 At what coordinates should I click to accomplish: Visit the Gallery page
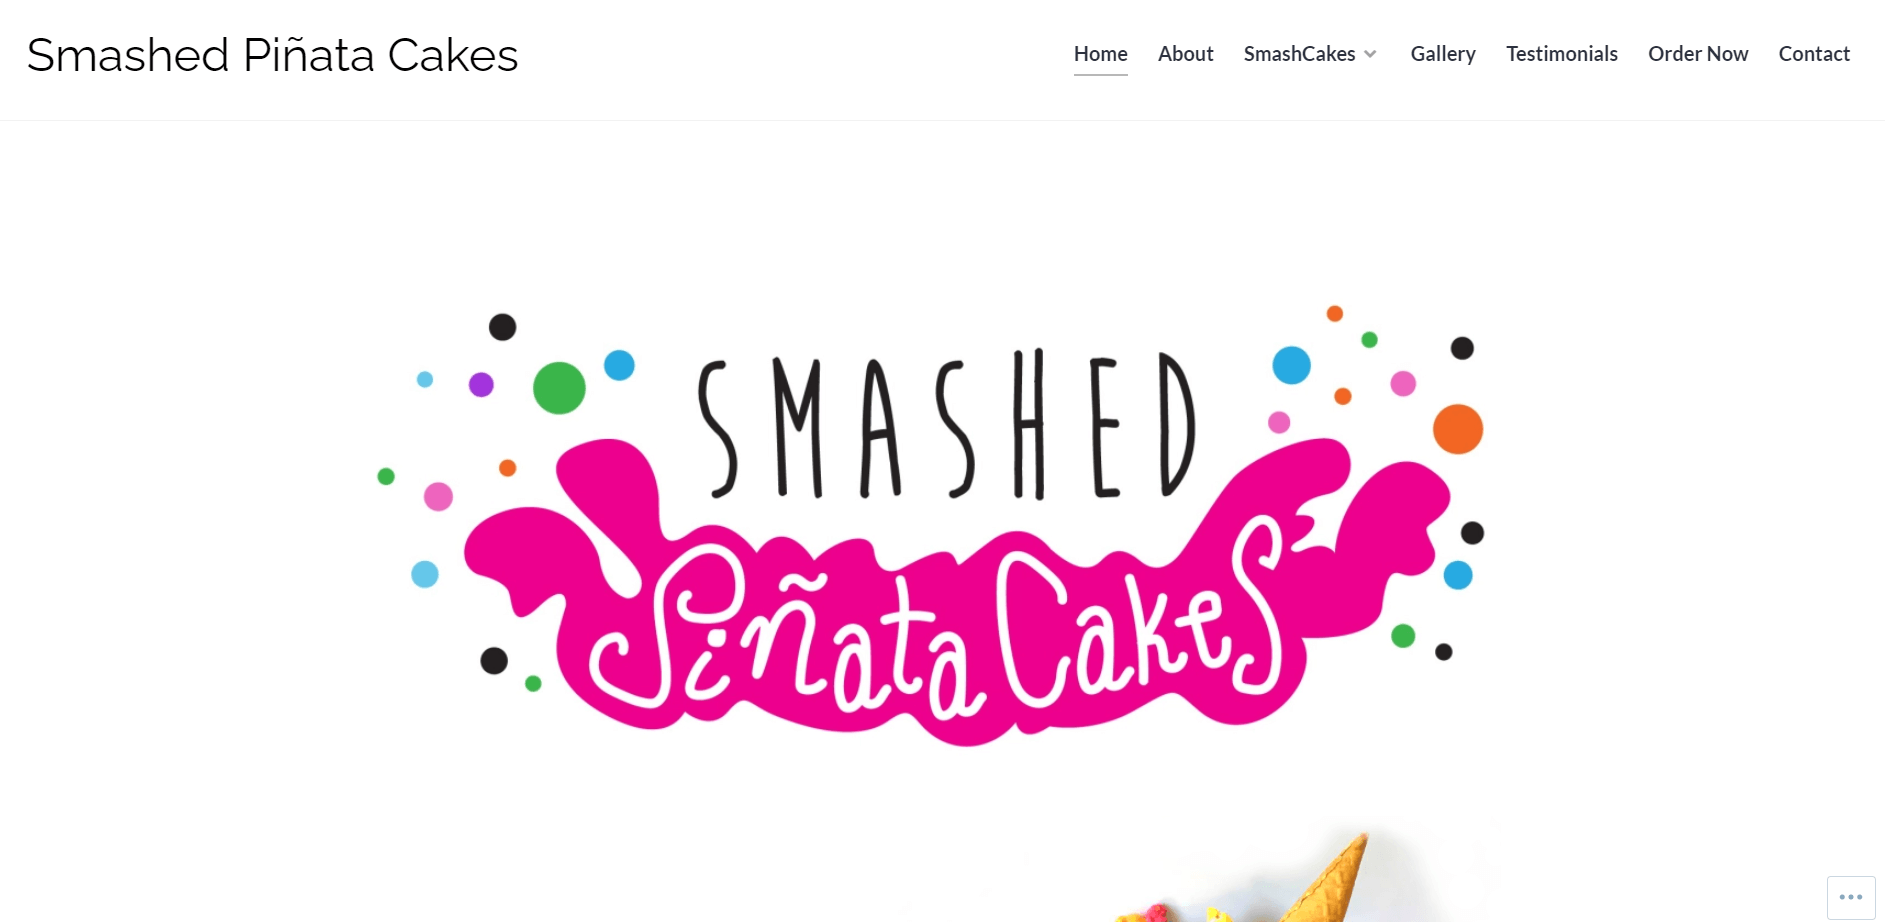click(1442, 54)
